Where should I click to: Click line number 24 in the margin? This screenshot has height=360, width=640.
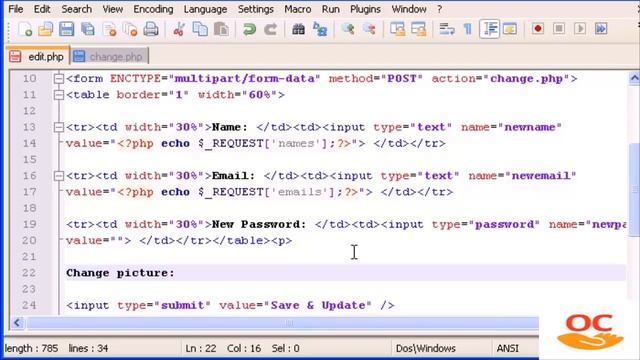coord(29,305)
